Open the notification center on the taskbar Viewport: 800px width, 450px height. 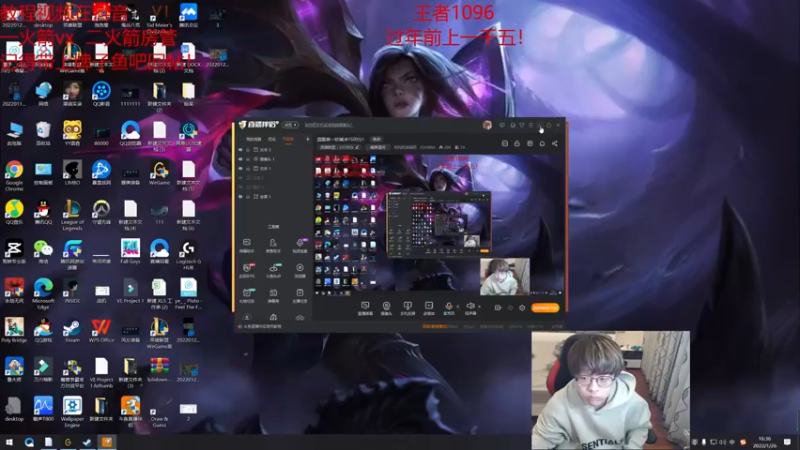[788, 442]
